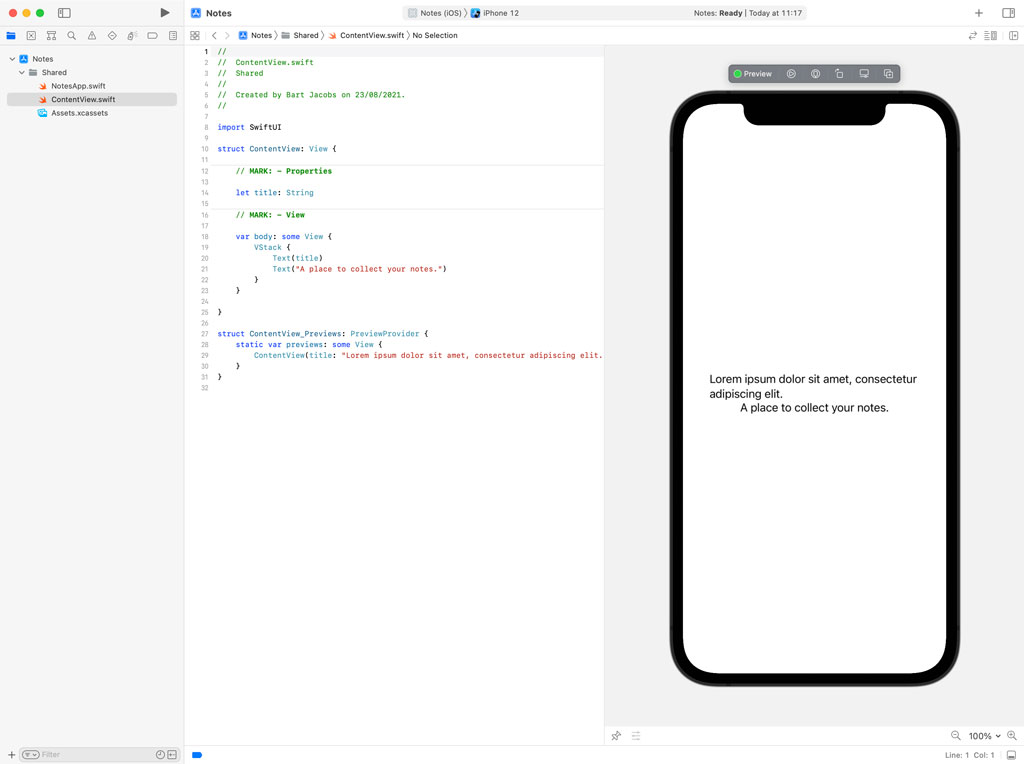This screenshot has width=1024, height=764.
Task: Run the app with the play button
Action: pyautogui.click(x=165, y=12)
